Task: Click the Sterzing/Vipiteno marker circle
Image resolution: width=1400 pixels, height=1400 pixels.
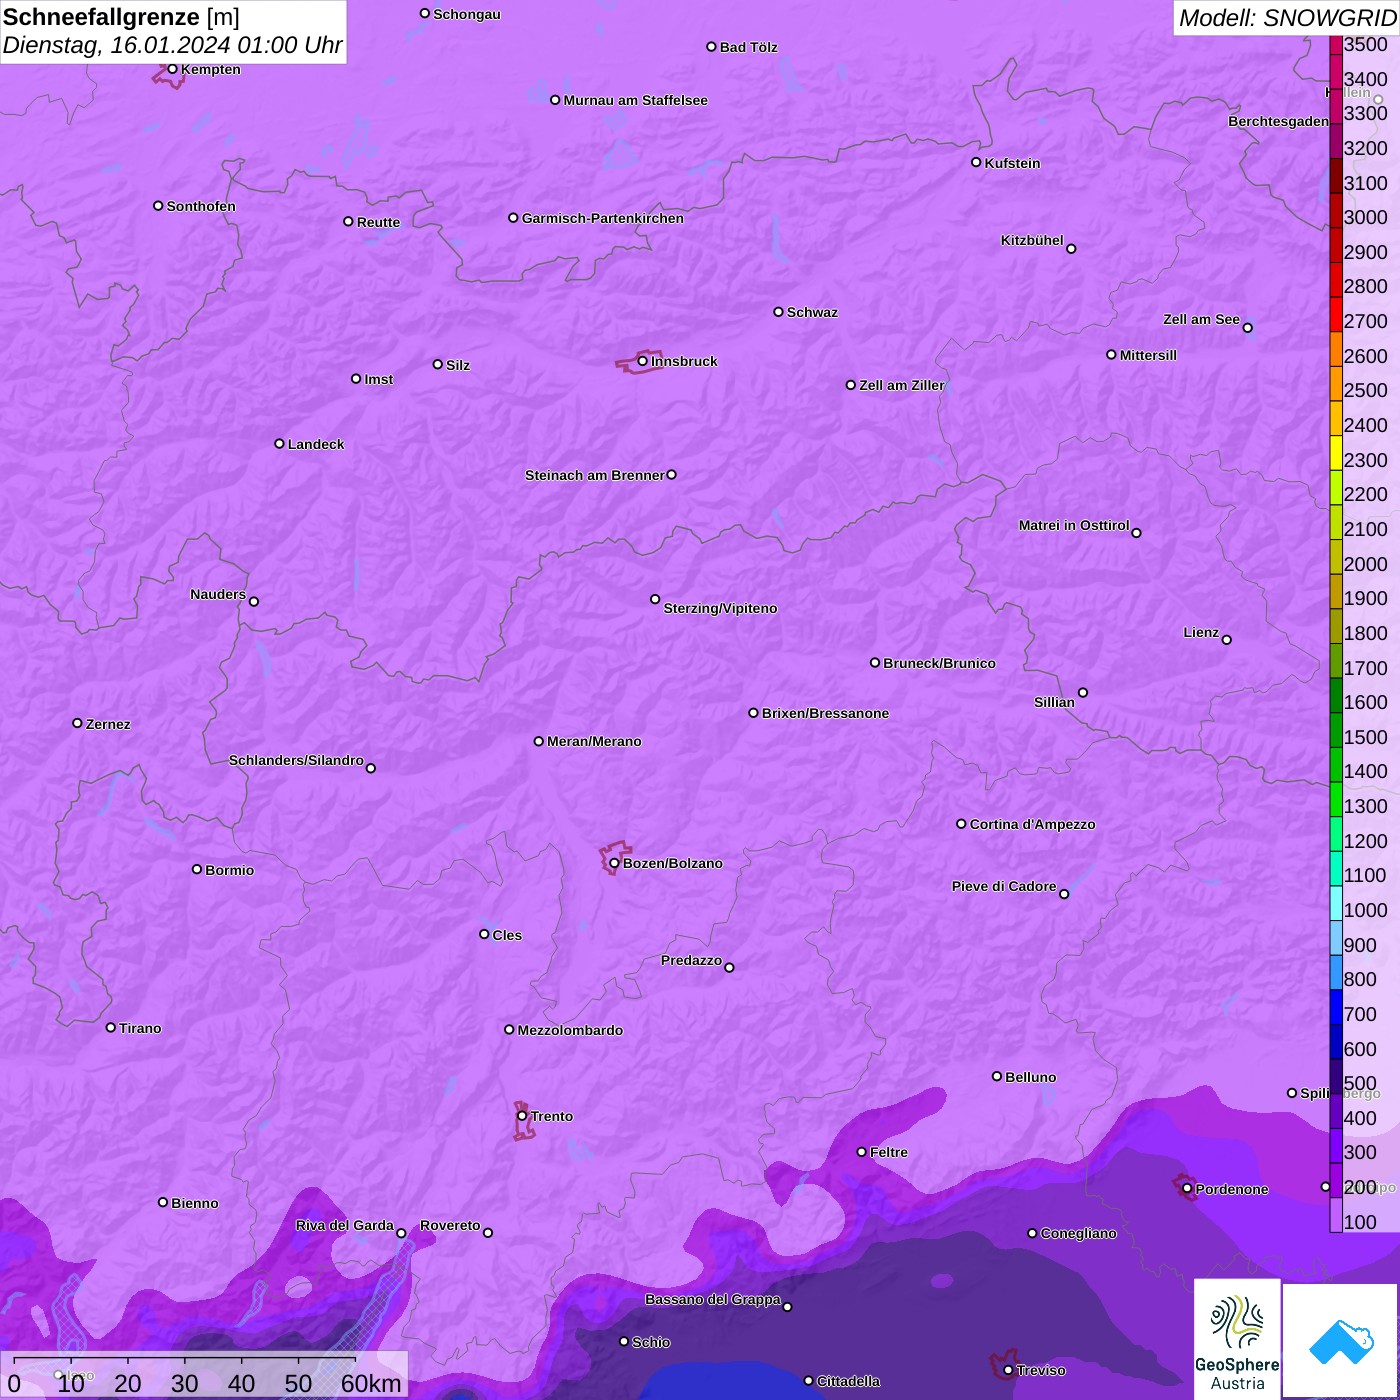Action: pyautogui.click(x=655, y=600)
